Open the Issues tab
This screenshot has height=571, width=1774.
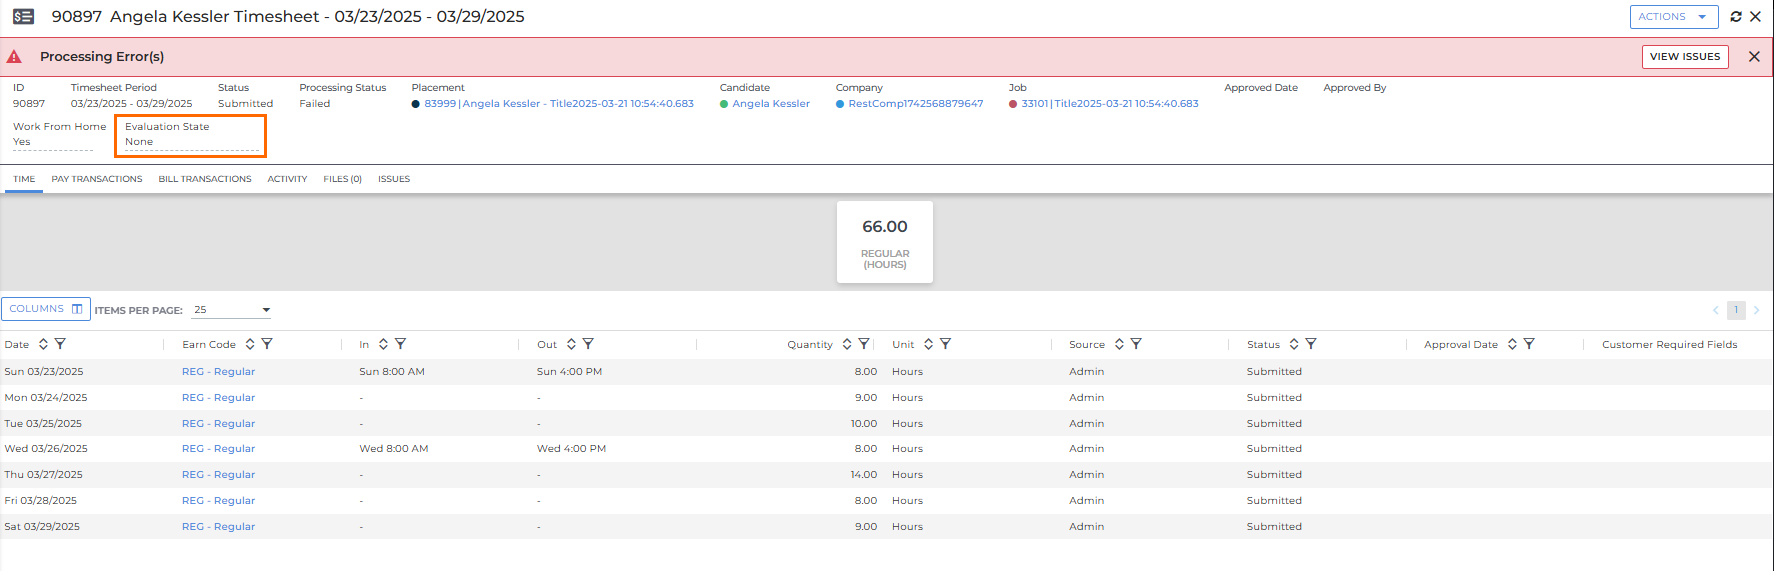pyautogui.click(x=394, y=179)
